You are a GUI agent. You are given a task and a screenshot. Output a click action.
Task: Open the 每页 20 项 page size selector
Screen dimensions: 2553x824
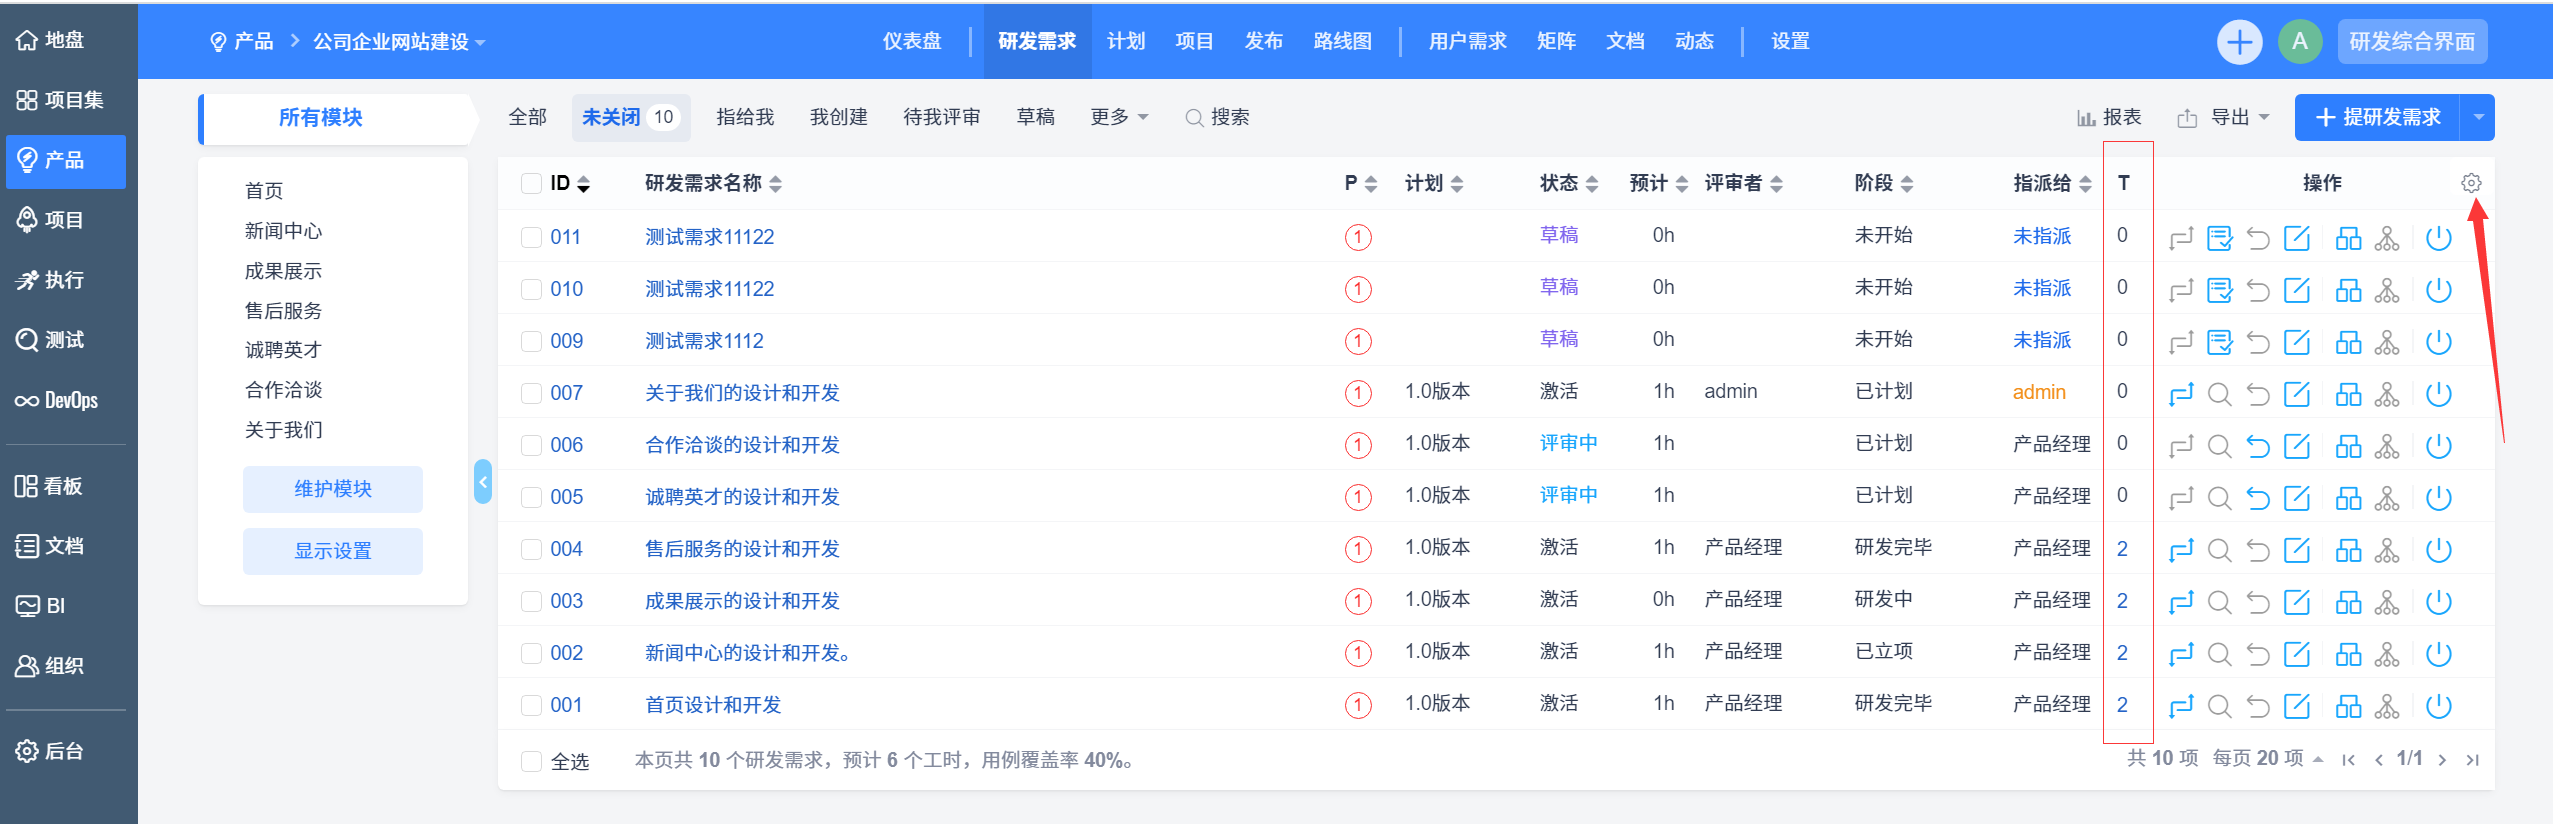[x=2266, y=759]
